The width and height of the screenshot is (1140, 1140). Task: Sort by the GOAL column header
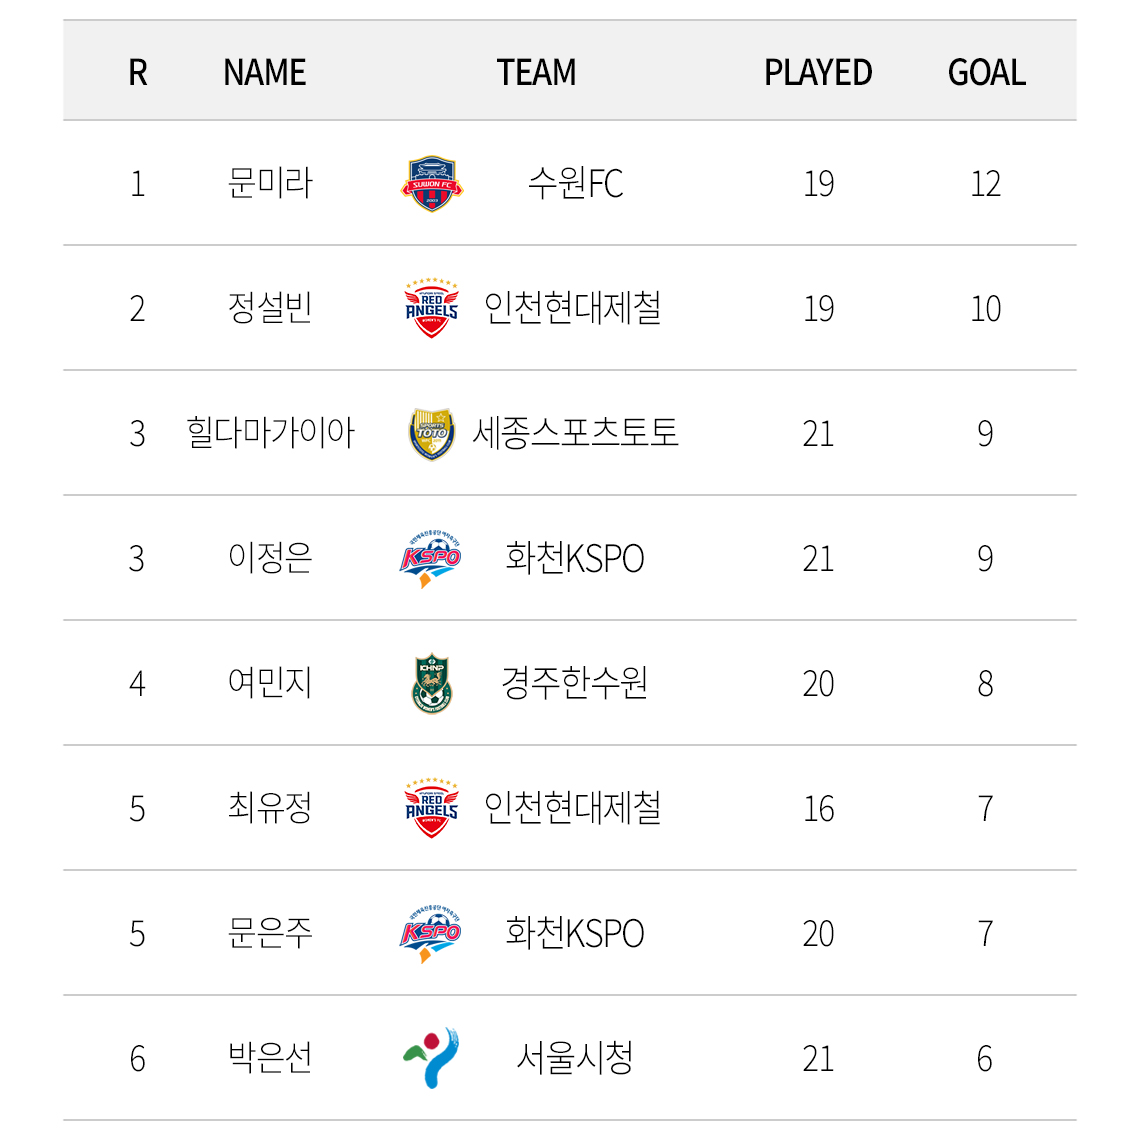[x=987, y=73]
